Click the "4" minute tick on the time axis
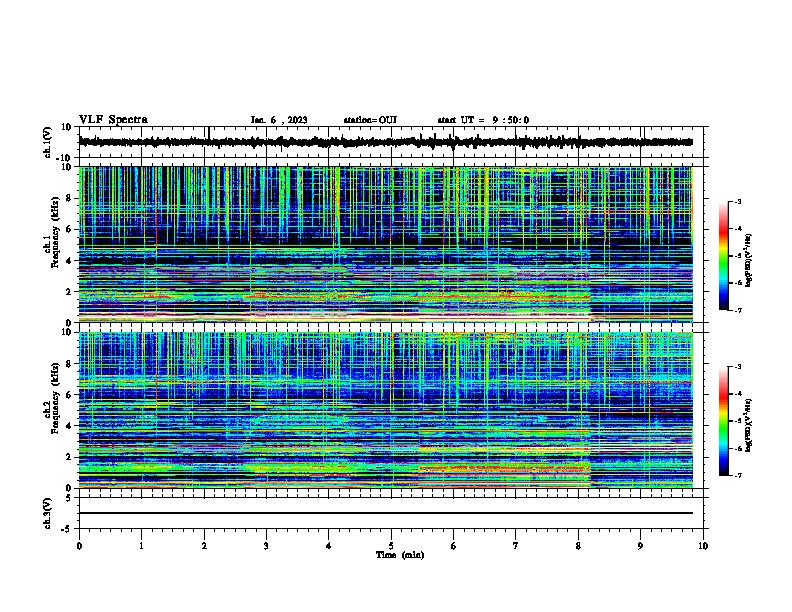 [329, 546]
